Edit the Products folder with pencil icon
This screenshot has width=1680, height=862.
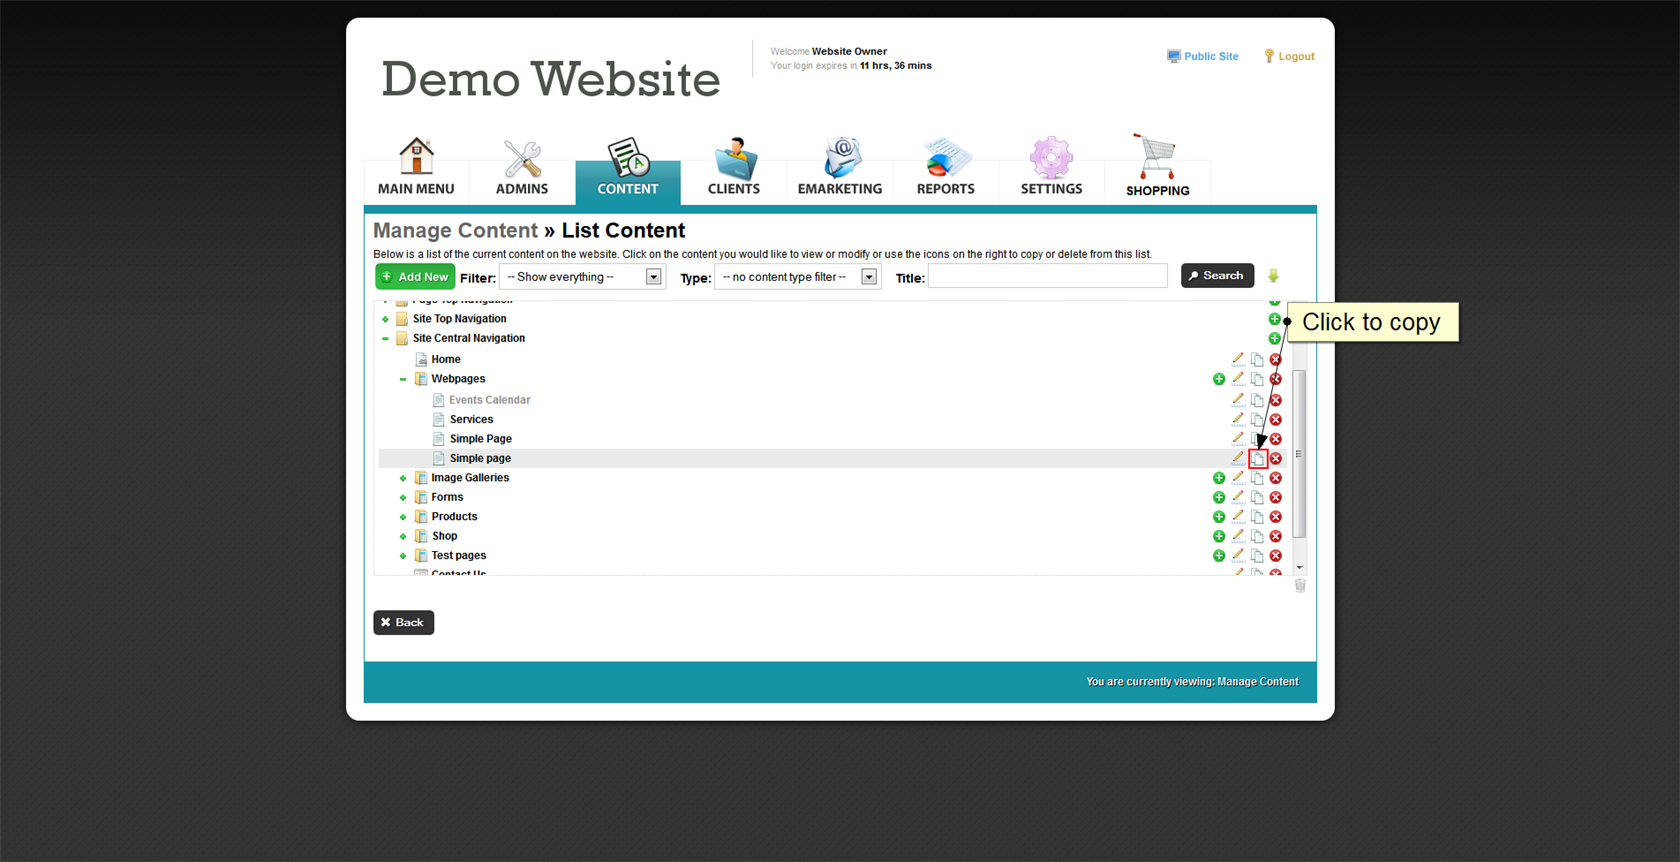pos(1238,517)
